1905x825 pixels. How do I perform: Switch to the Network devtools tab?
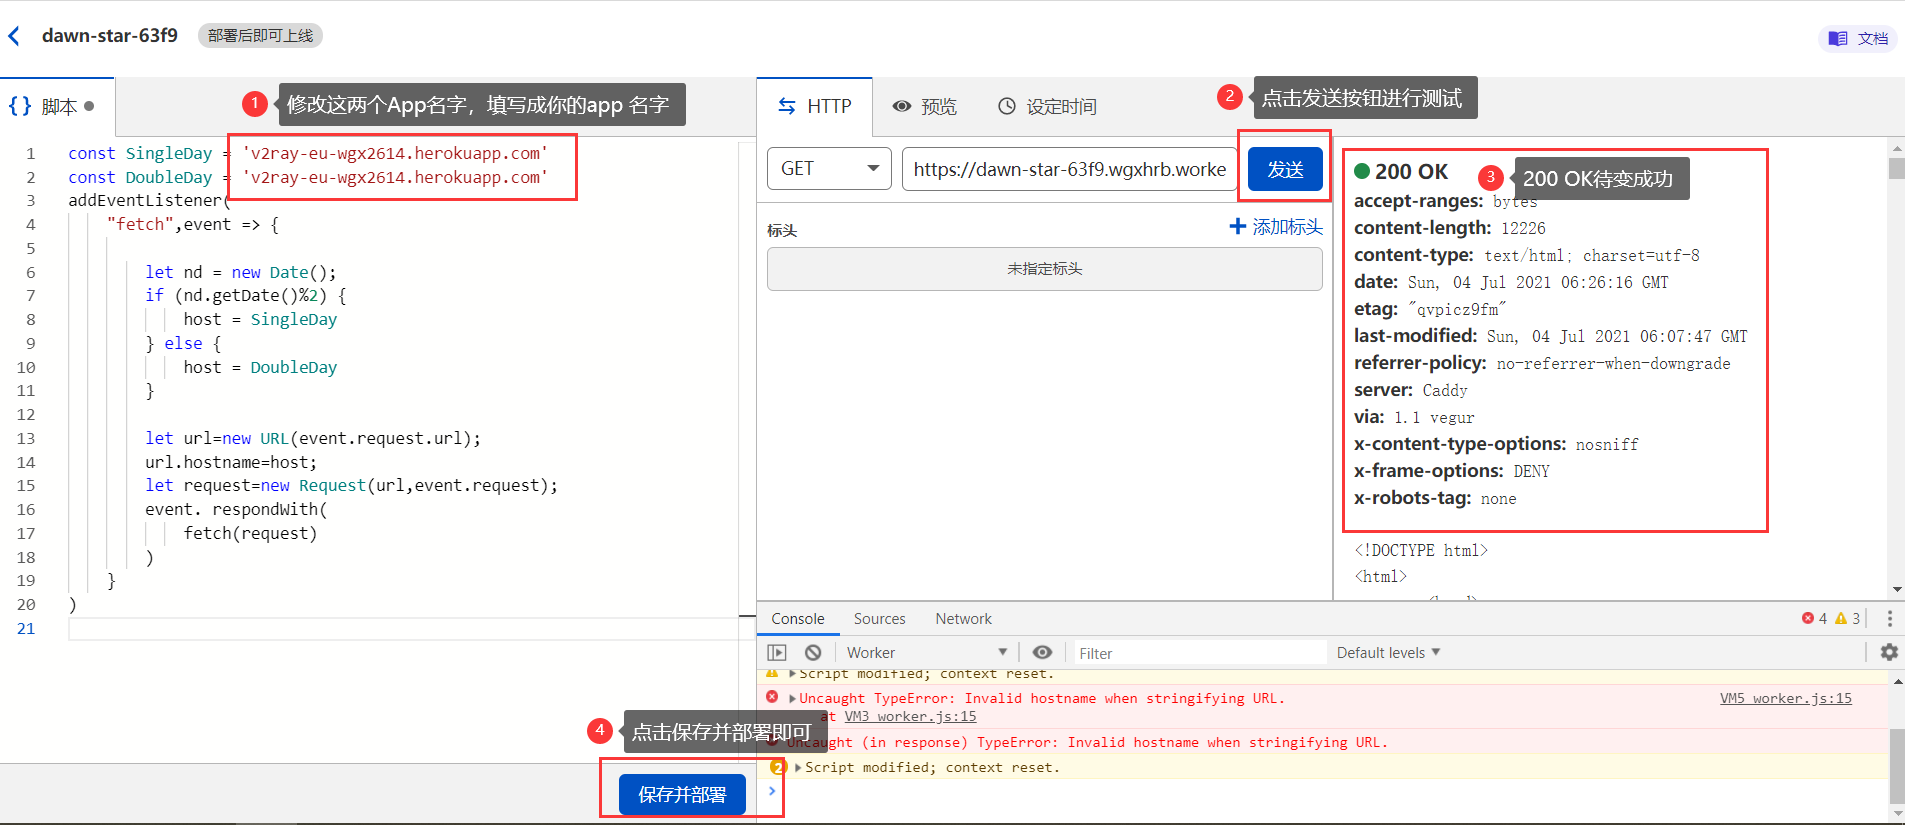(964, 619)
